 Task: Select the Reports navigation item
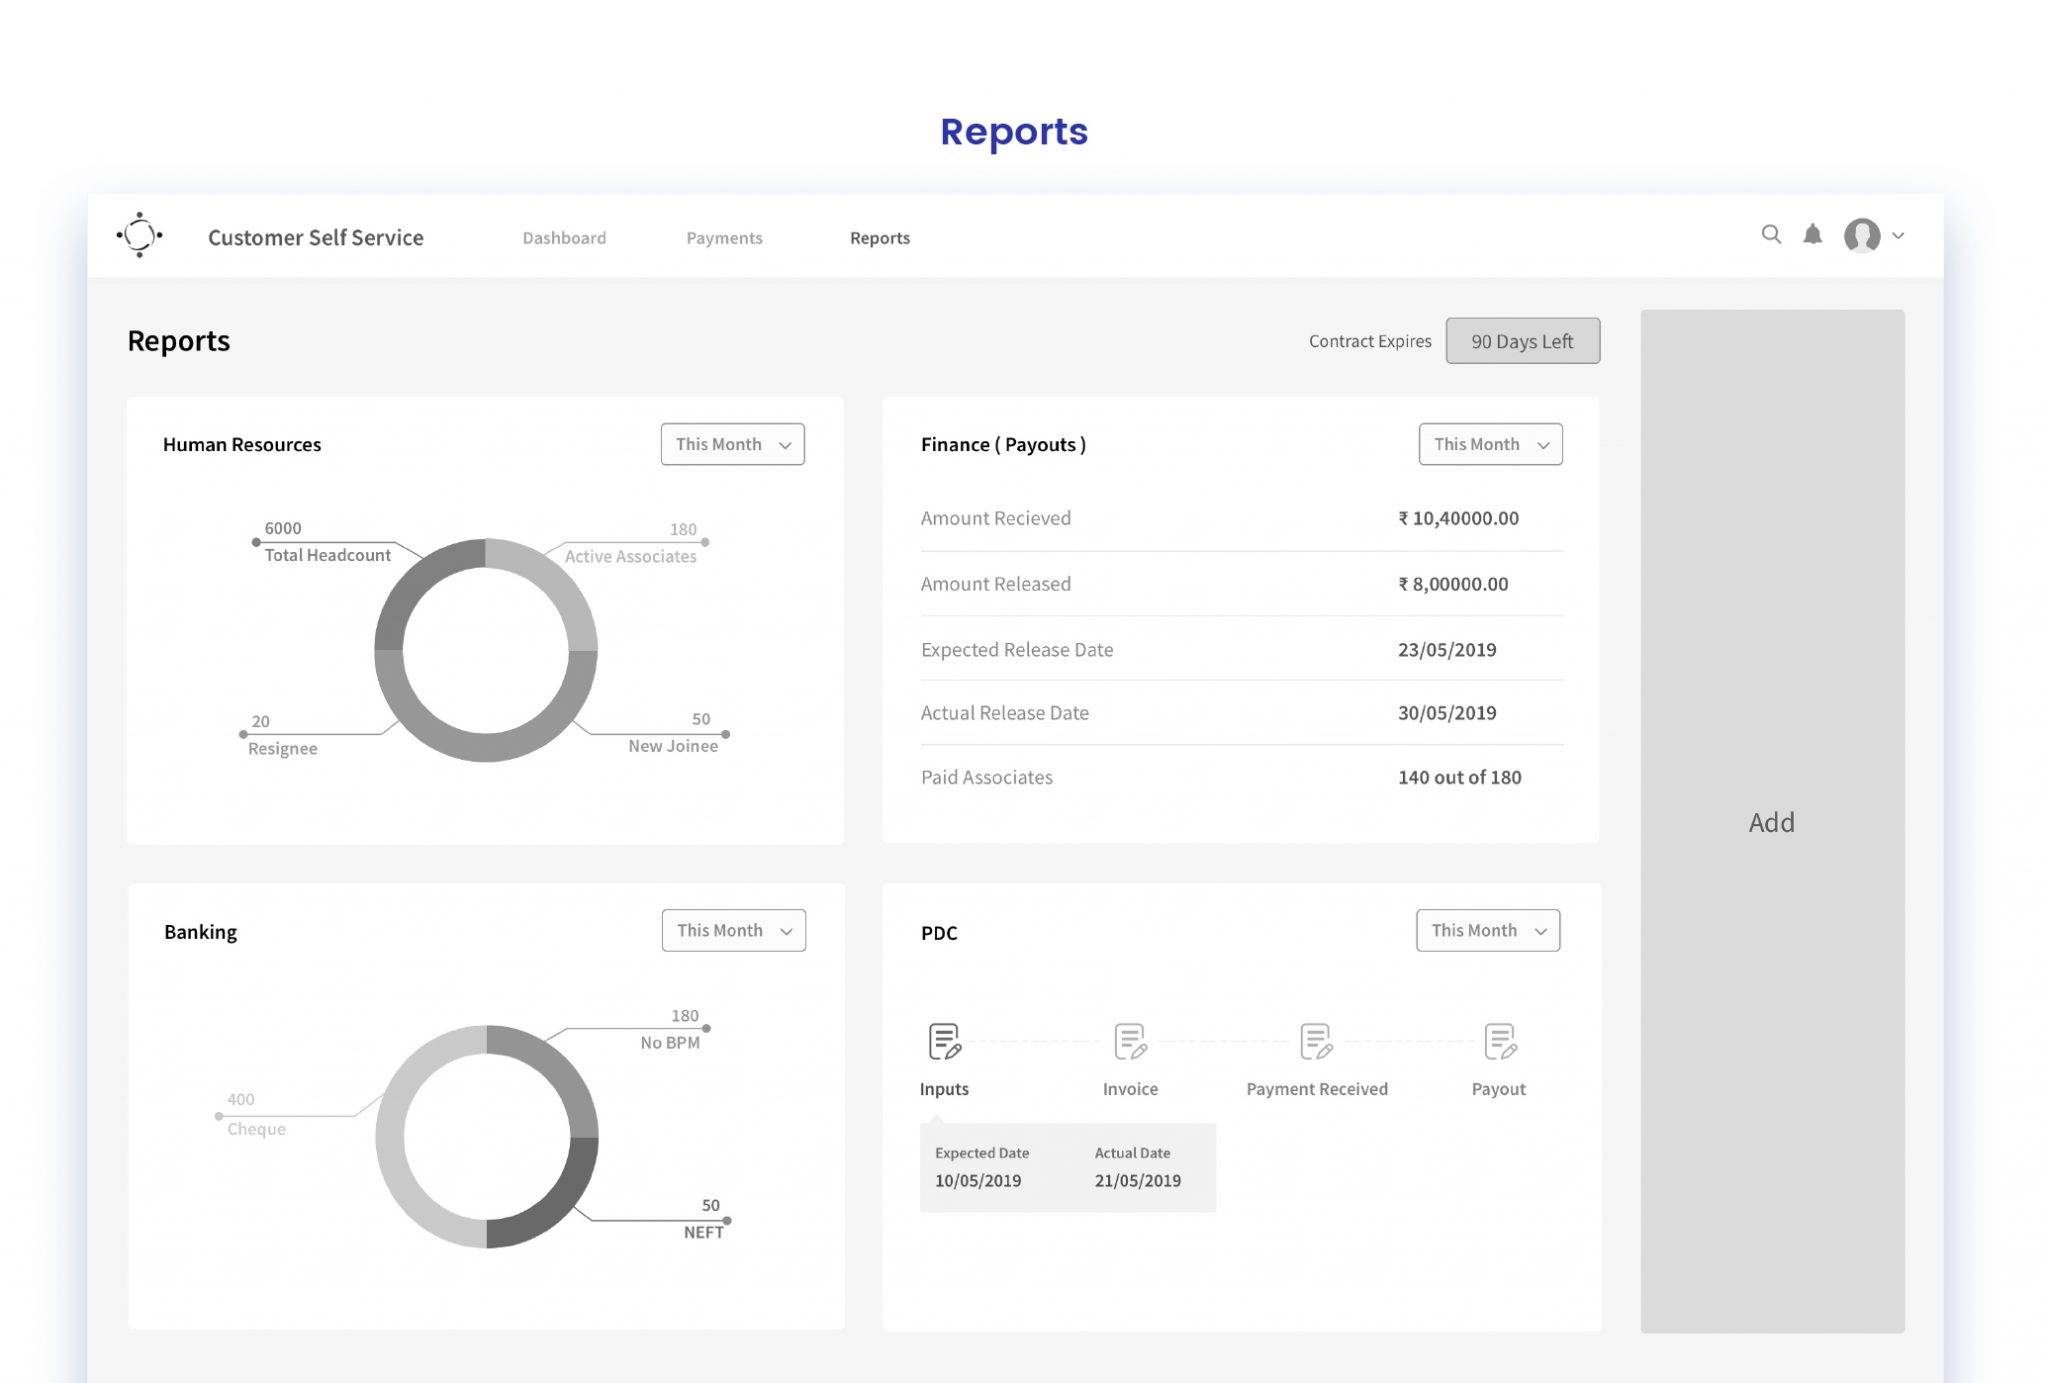point(879,238)
